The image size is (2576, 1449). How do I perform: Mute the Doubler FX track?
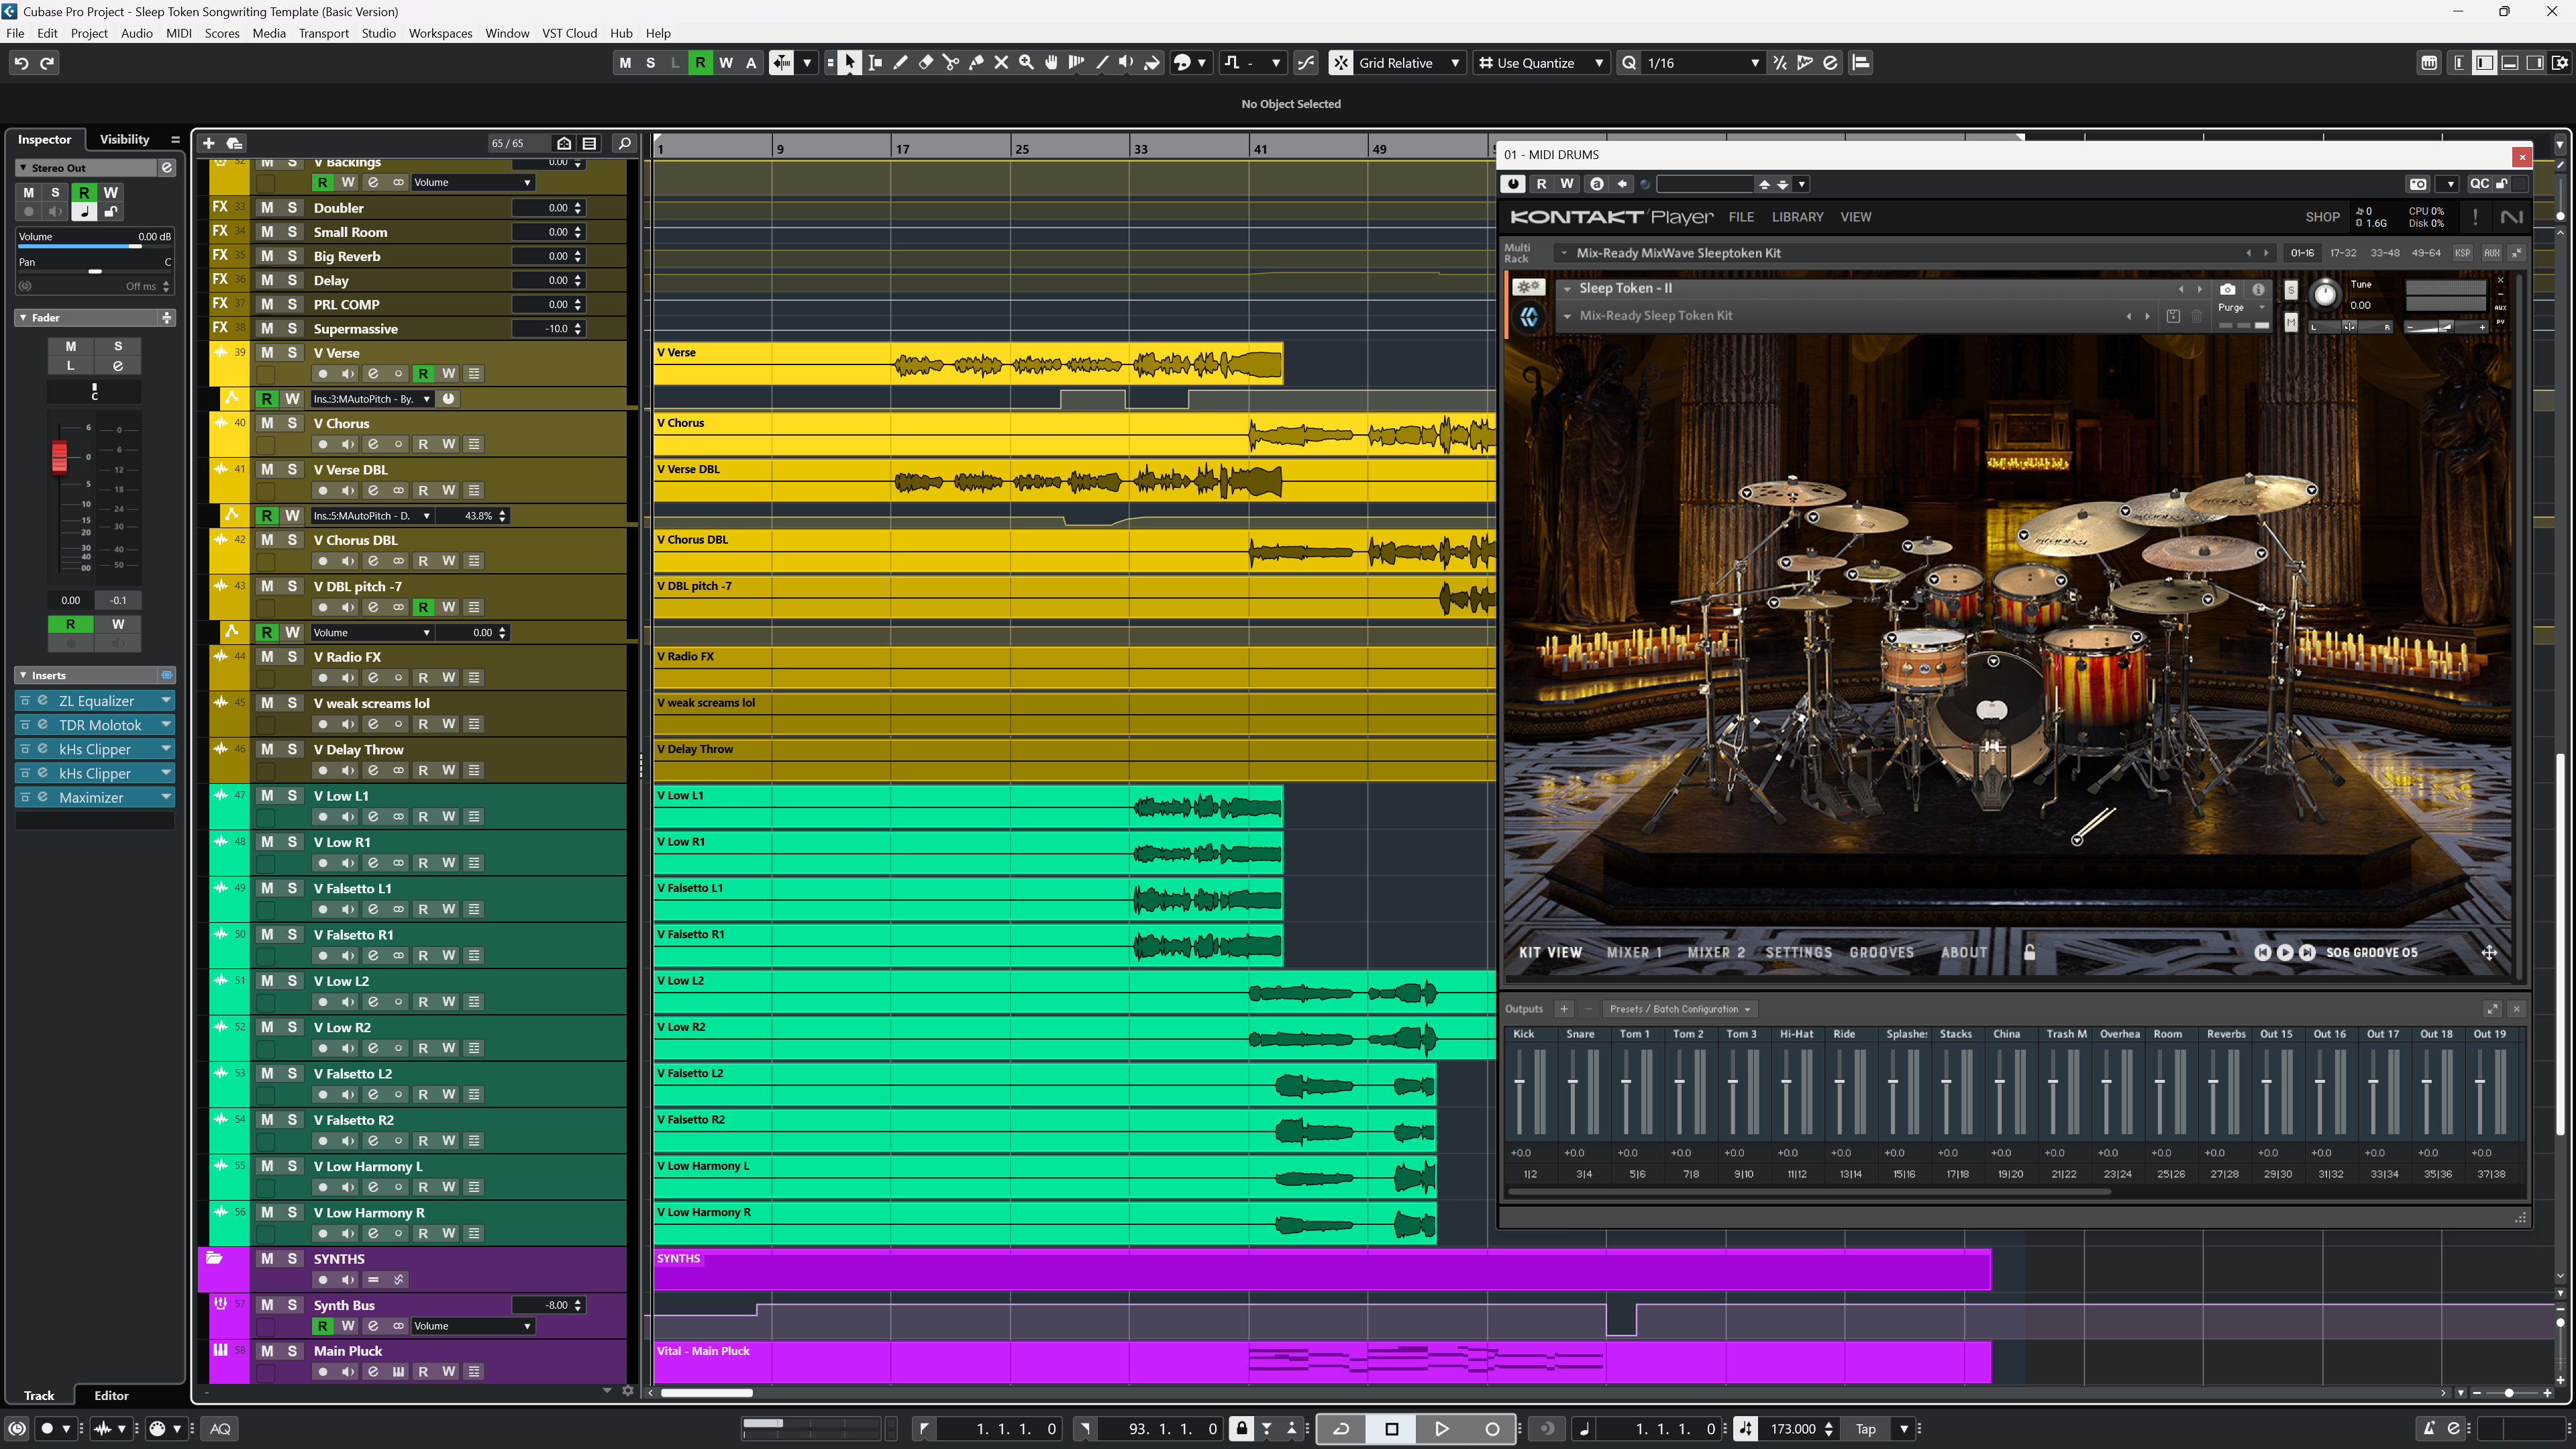267,208
